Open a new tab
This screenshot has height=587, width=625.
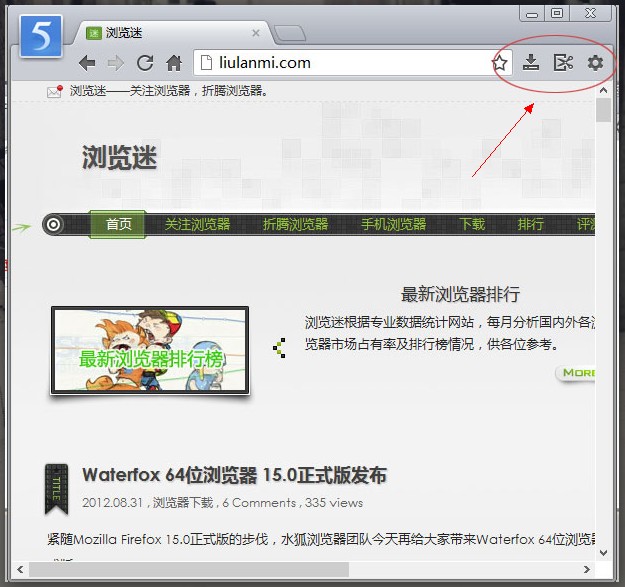(x=290, y=33)
